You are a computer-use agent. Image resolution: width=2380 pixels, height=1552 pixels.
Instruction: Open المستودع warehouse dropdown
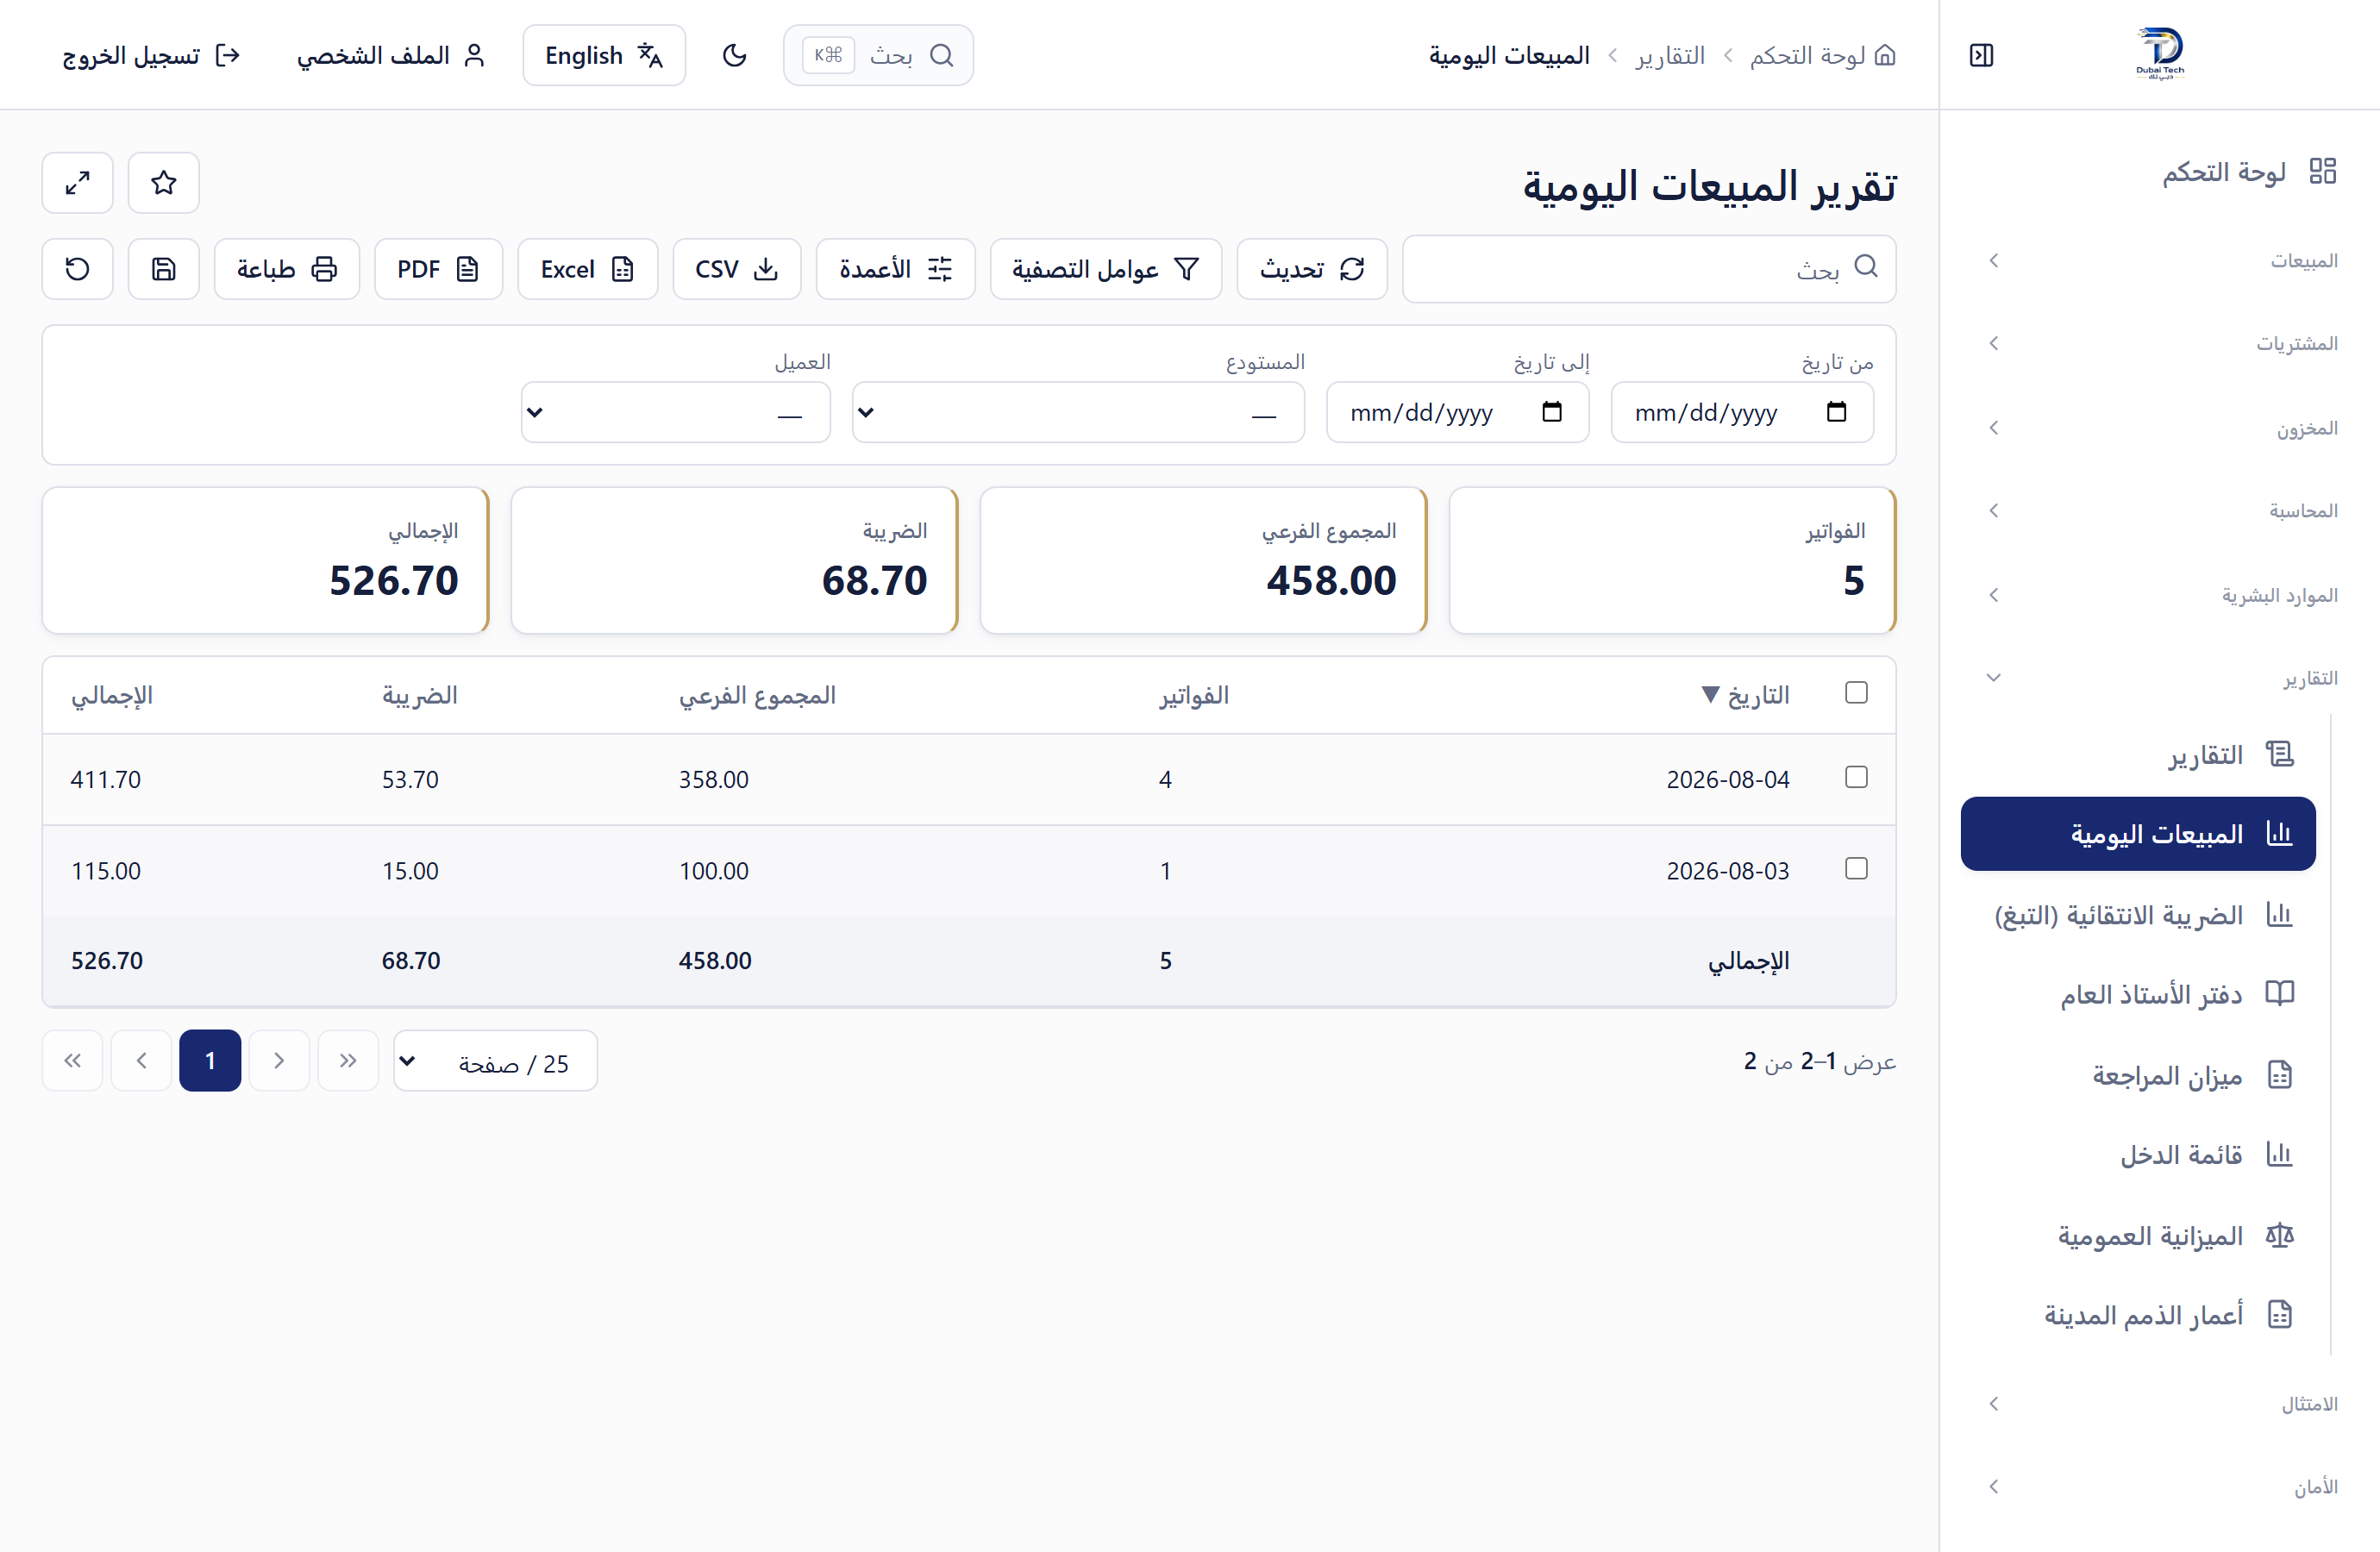(x=1078, y=412)
